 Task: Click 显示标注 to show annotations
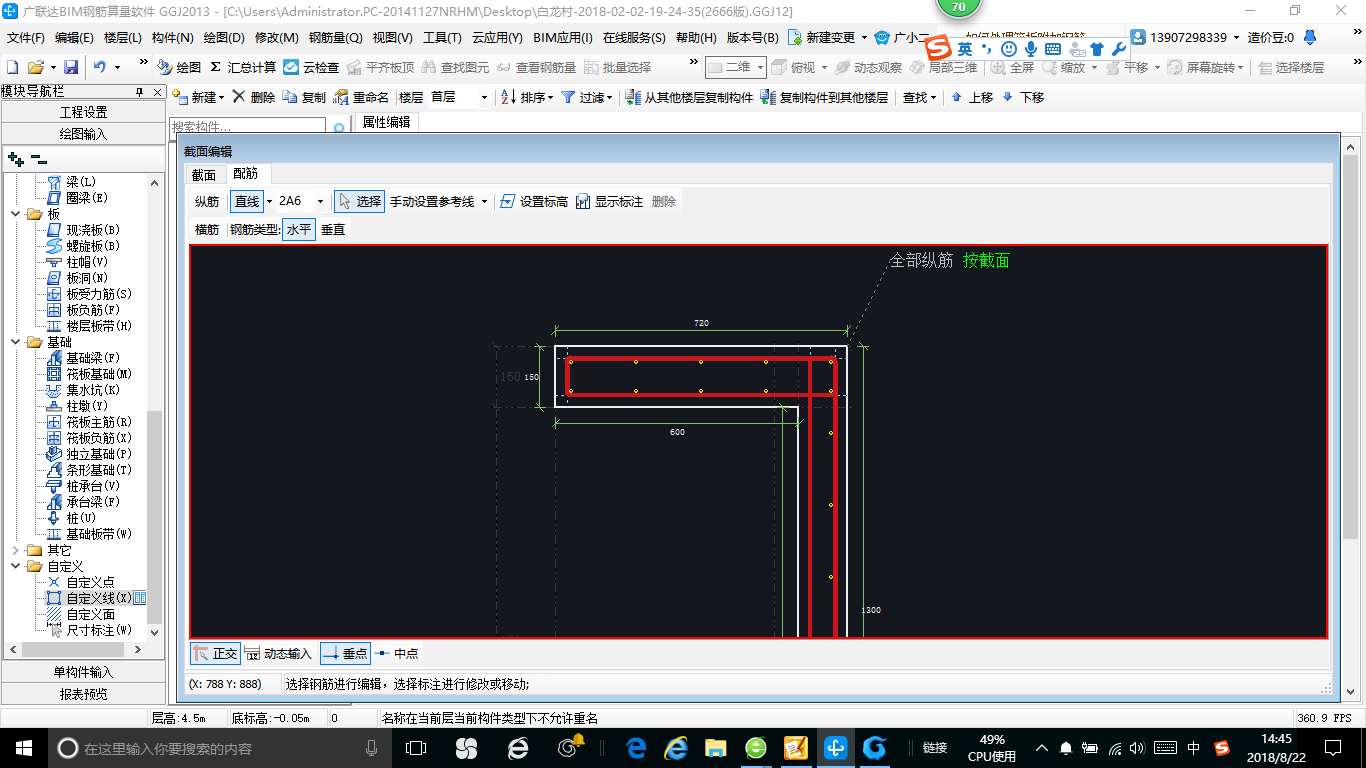[609, 201]
